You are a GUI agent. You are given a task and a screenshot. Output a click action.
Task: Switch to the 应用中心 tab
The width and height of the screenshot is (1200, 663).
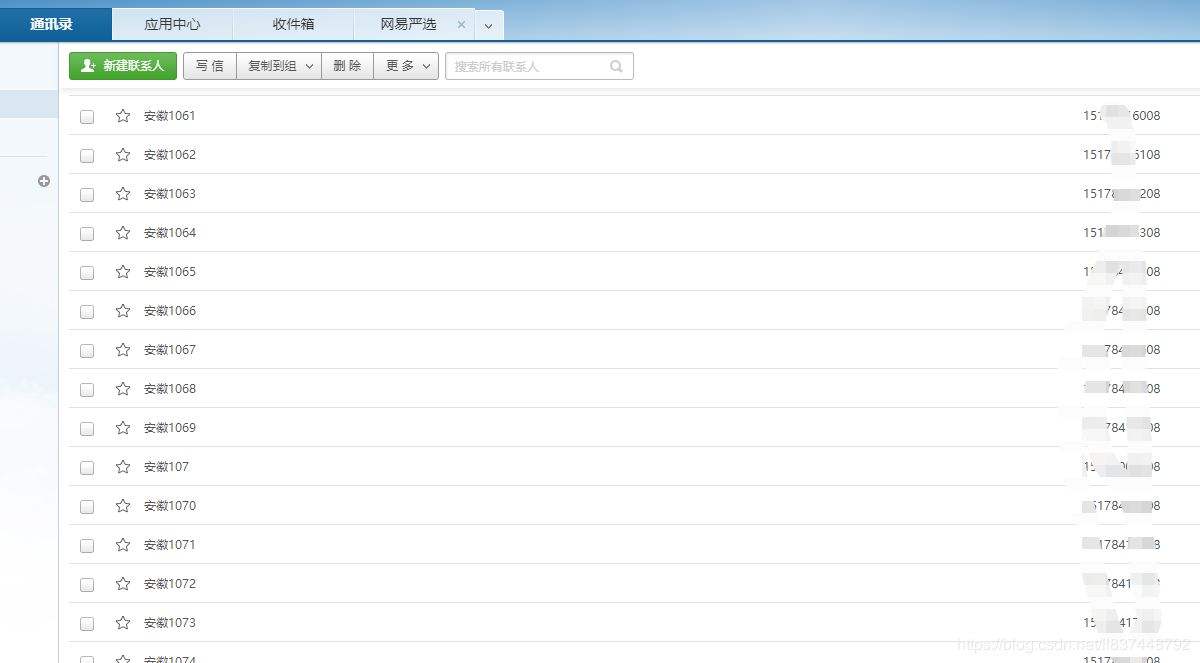pyautogui.click(x=173, y=24)
